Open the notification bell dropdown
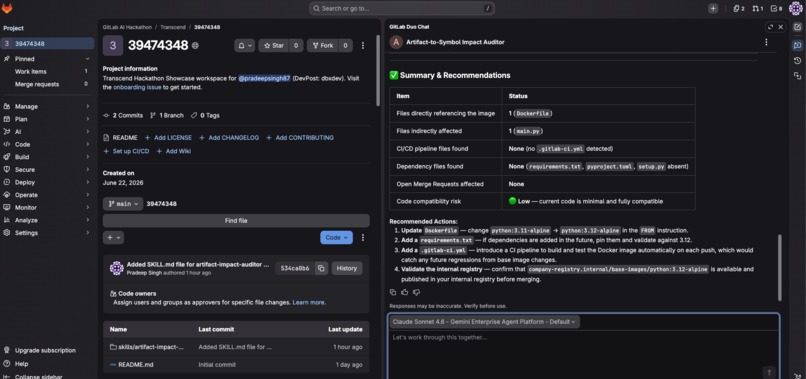806x379 pixels. pyautogui.click(x=245, y=45)
